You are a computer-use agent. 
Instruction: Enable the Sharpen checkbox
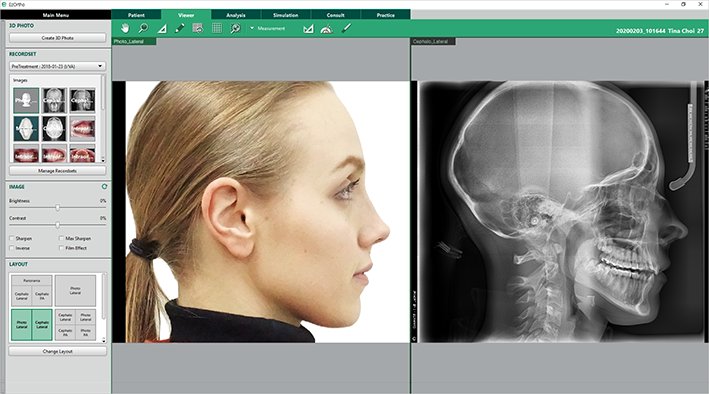[x=12, y=238]
